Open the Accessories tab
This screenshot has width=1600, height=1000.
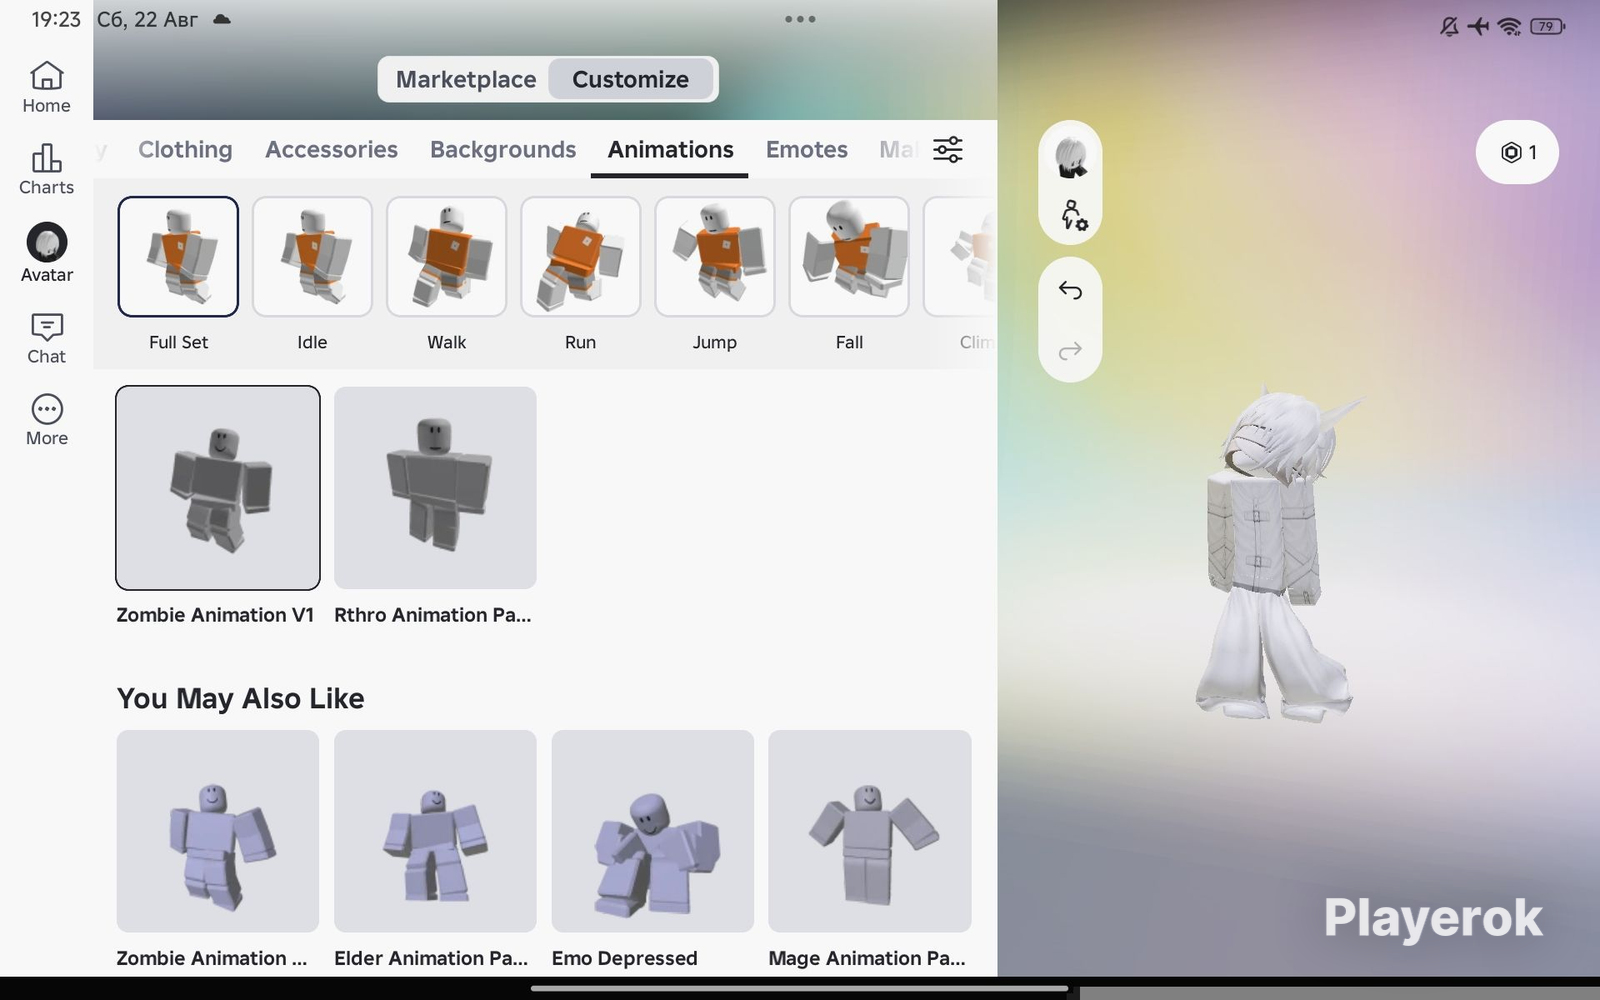[331, 150]
